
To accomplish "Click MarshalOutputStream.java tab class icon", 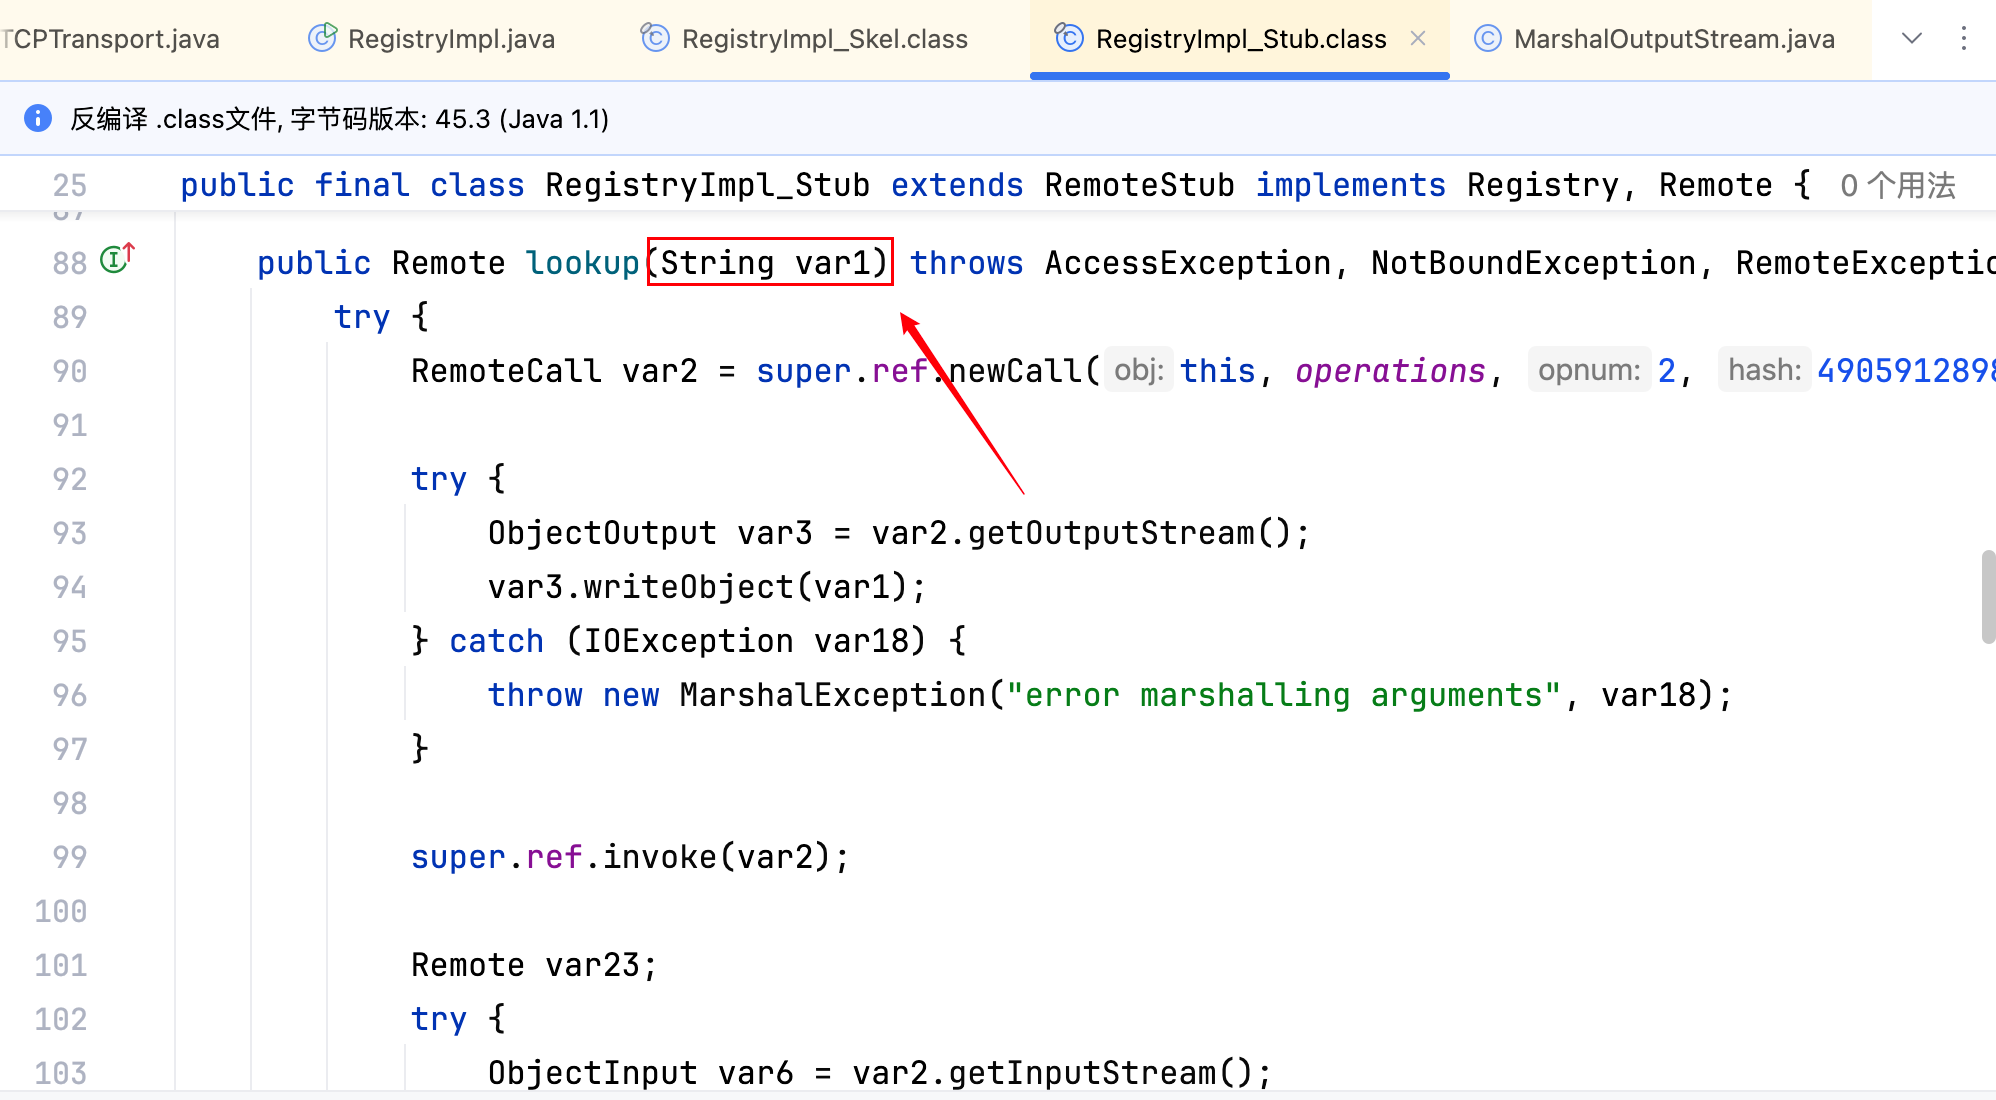I will click(x=1488, y=38).
